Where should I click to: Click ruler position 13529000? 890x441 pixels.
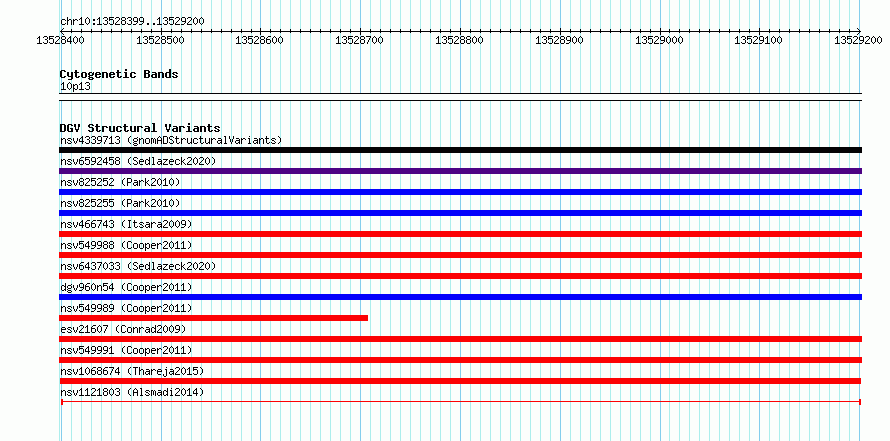661,40
